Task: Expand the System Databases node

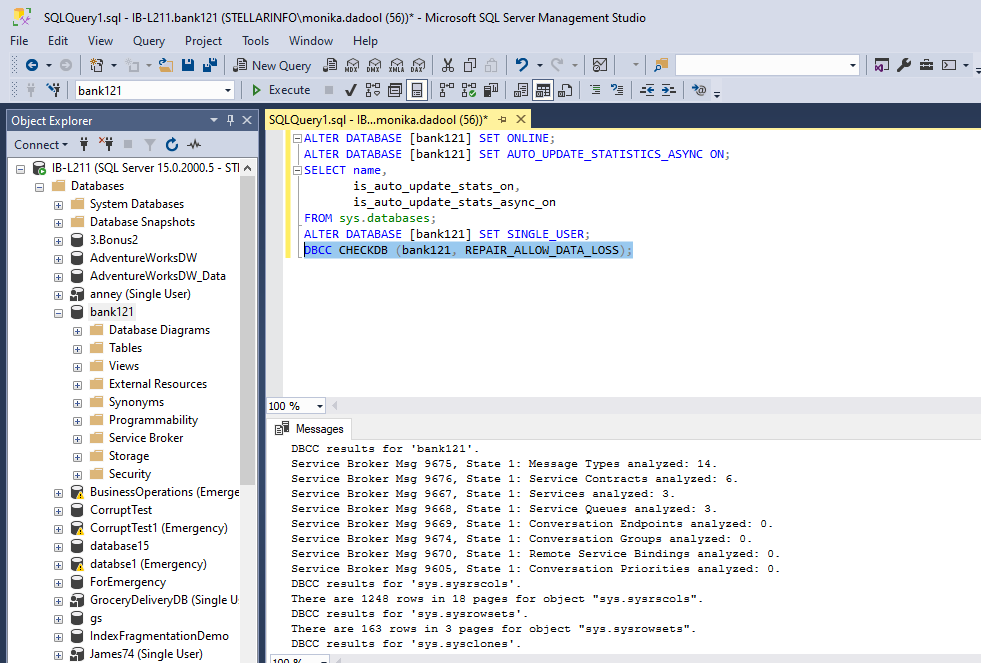Action: [x=58, y=205]
